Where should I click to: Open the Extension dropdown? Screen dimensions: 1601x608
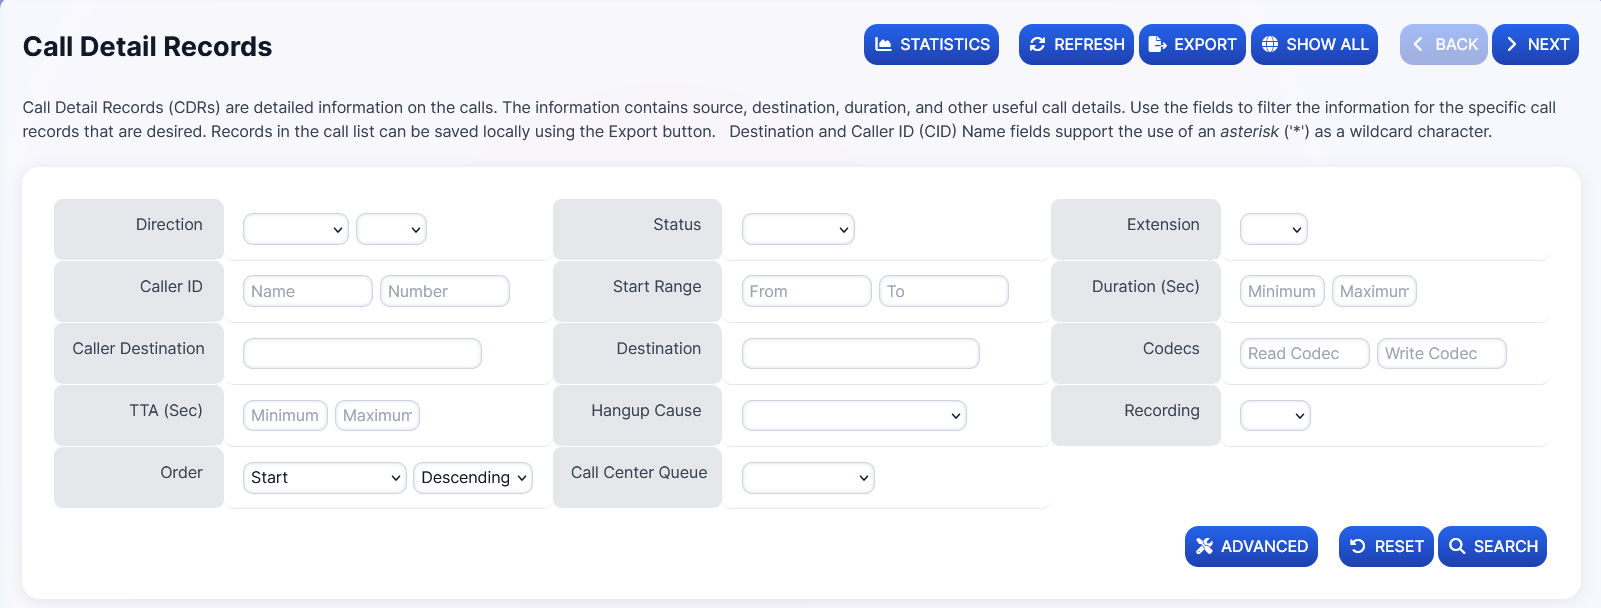[1273, 229]
